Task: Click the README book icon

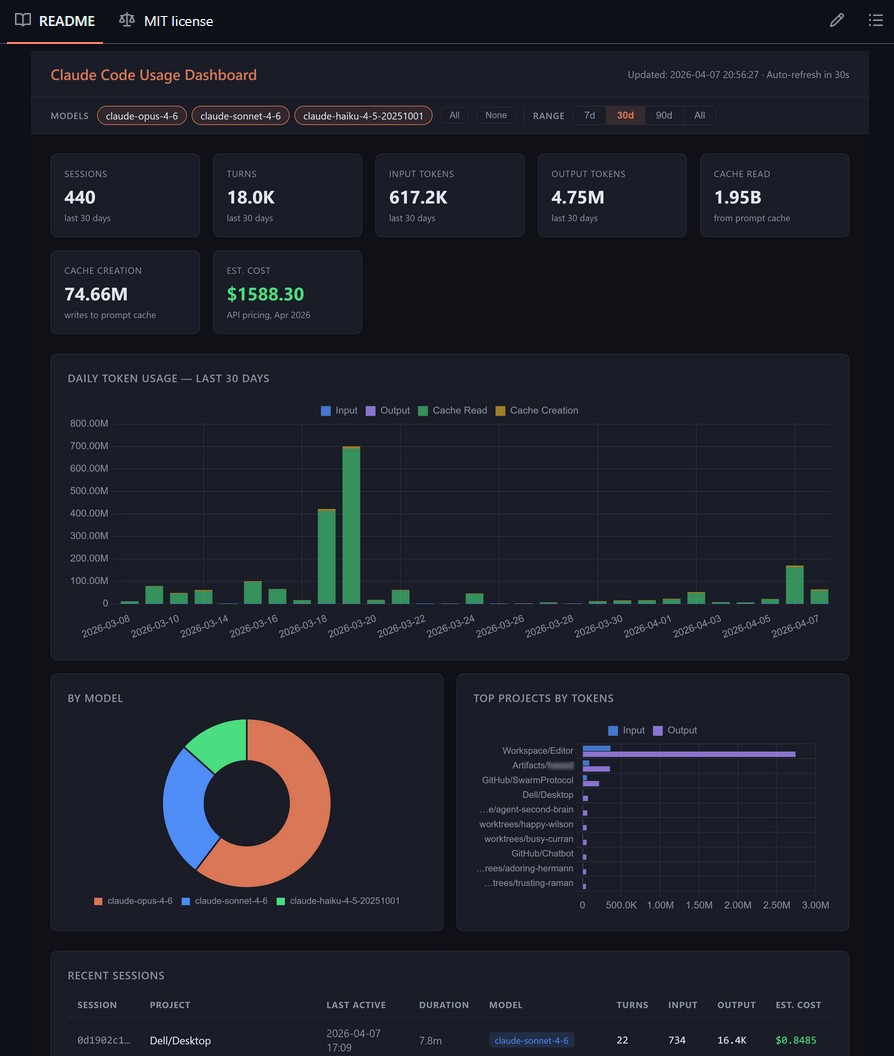Action: (x=23, y=20)
